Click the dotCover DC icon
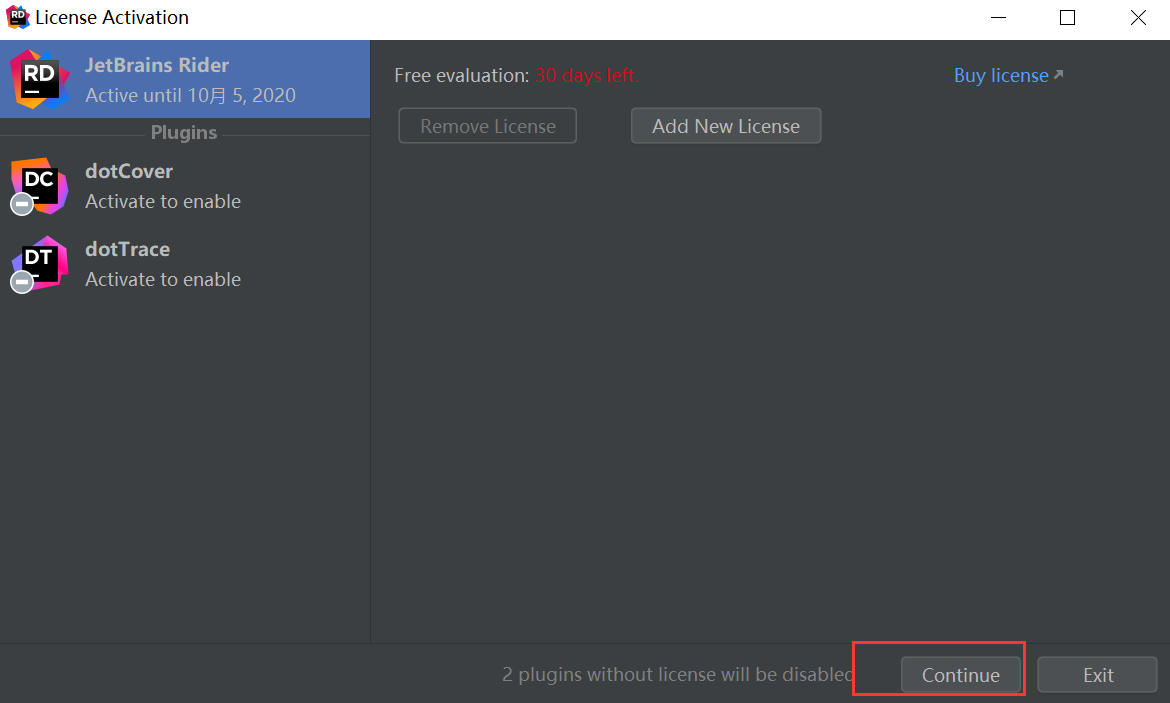Viewport: 1170px width, 703px height. pyautogui.click(x=40, y=186)
